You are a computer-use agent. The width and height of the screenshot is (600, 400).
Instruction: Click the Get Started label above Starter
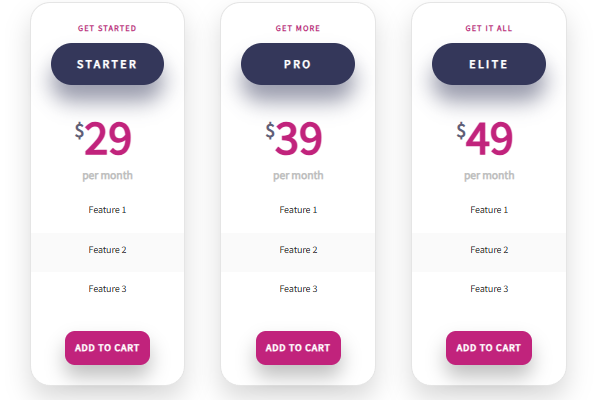pyautogui.click(x=107, y=28)
